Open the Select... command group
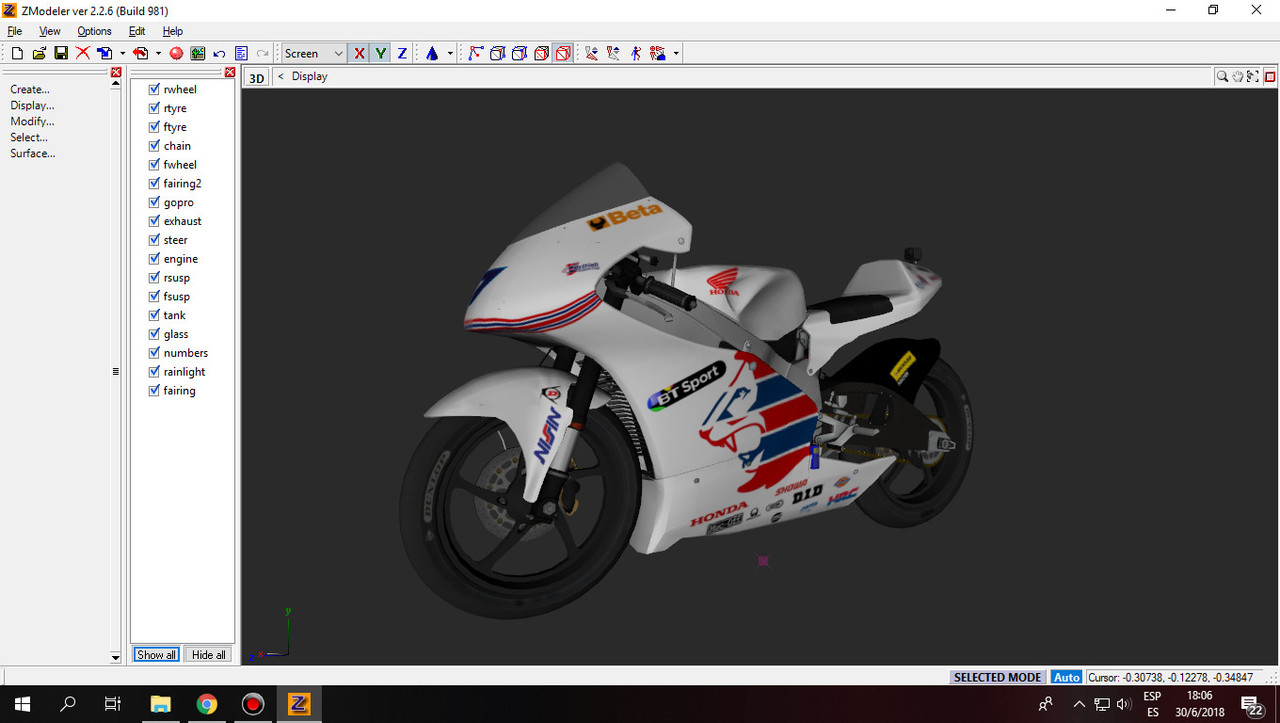The image size is (1280, 723). (x=29, y=137)
